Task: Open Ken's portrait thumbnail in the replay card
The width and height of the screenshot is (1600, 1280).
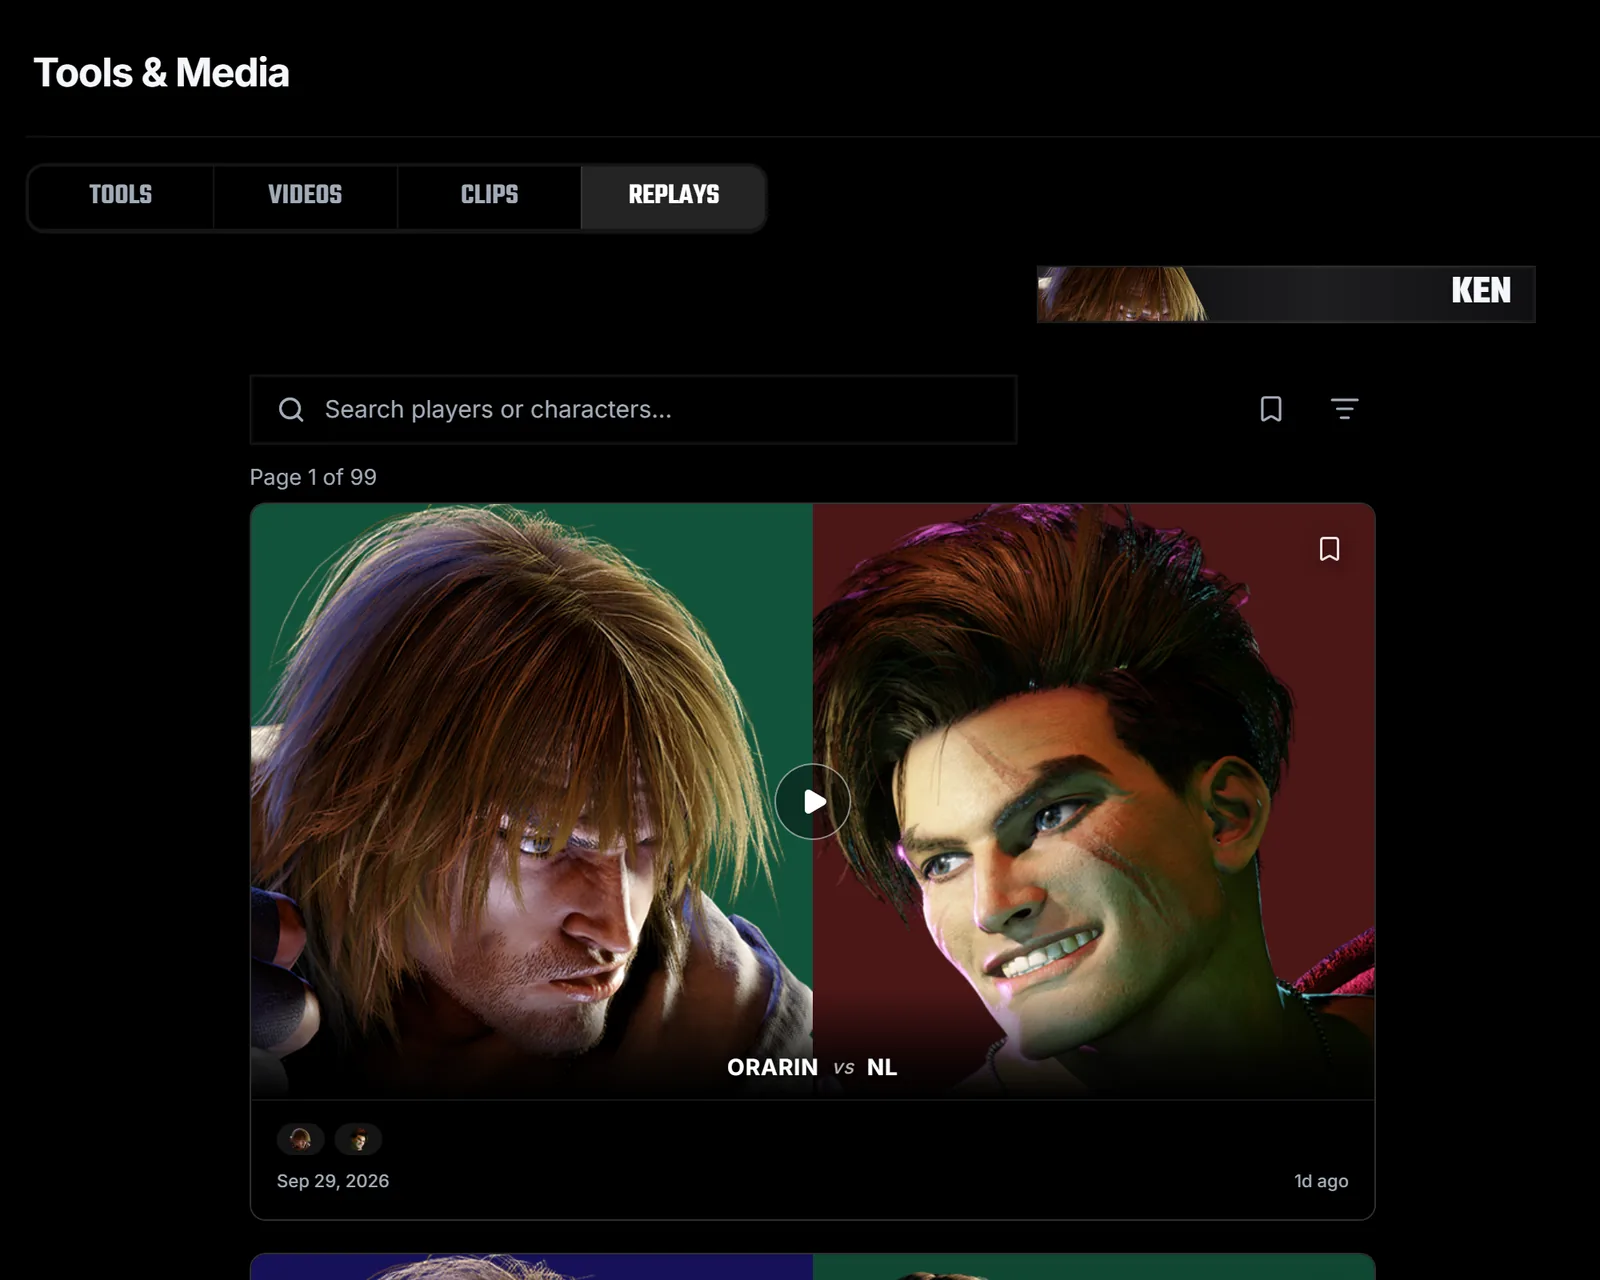Action: pyautogui.click(x=531, y=801)
